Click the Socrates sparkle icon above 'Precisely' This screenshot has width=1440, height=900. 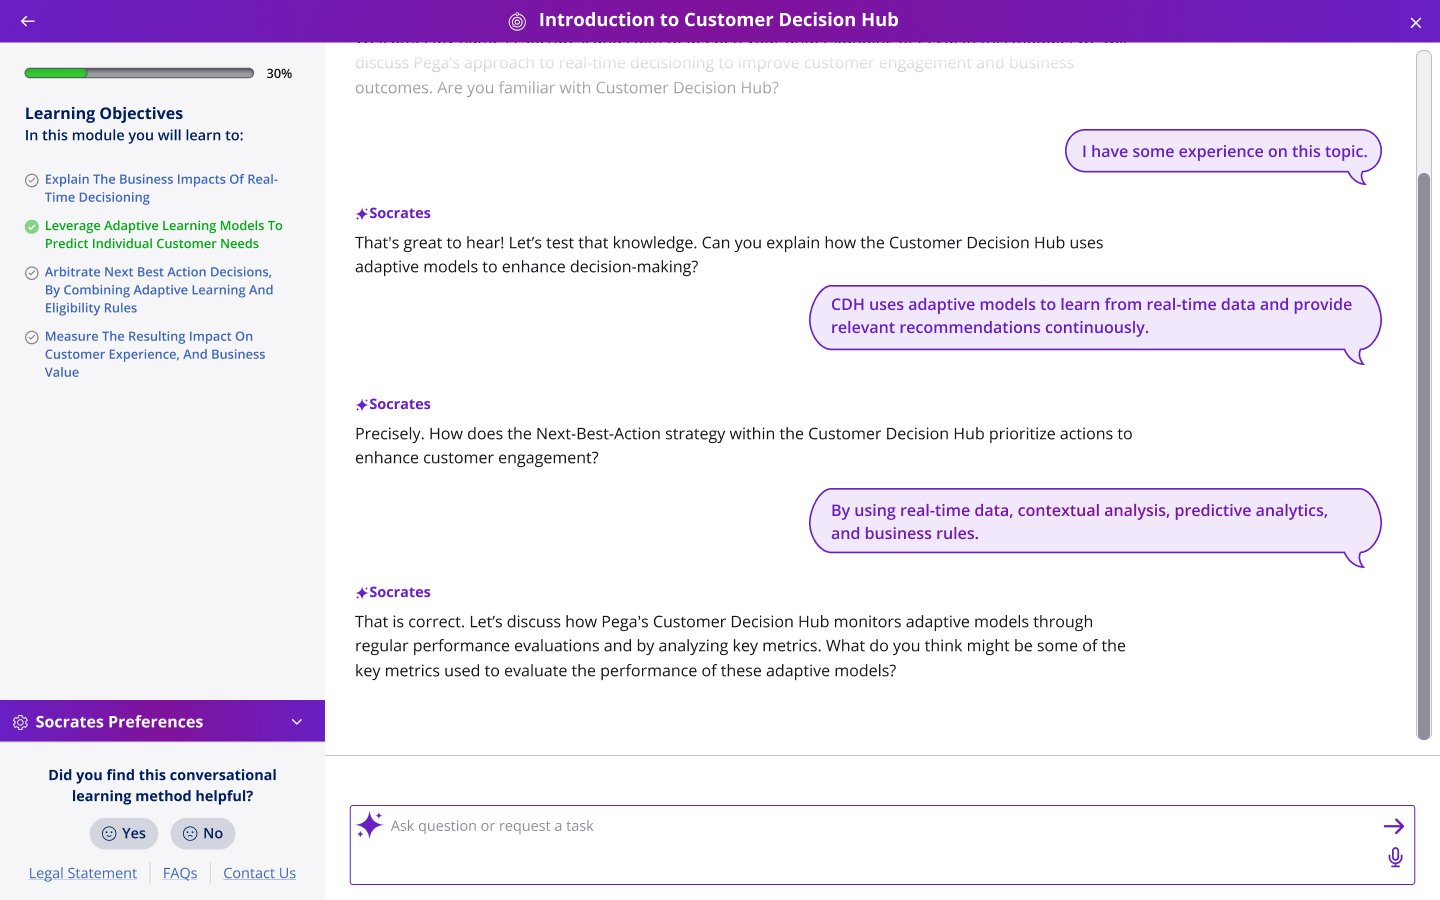coord(362,405)
